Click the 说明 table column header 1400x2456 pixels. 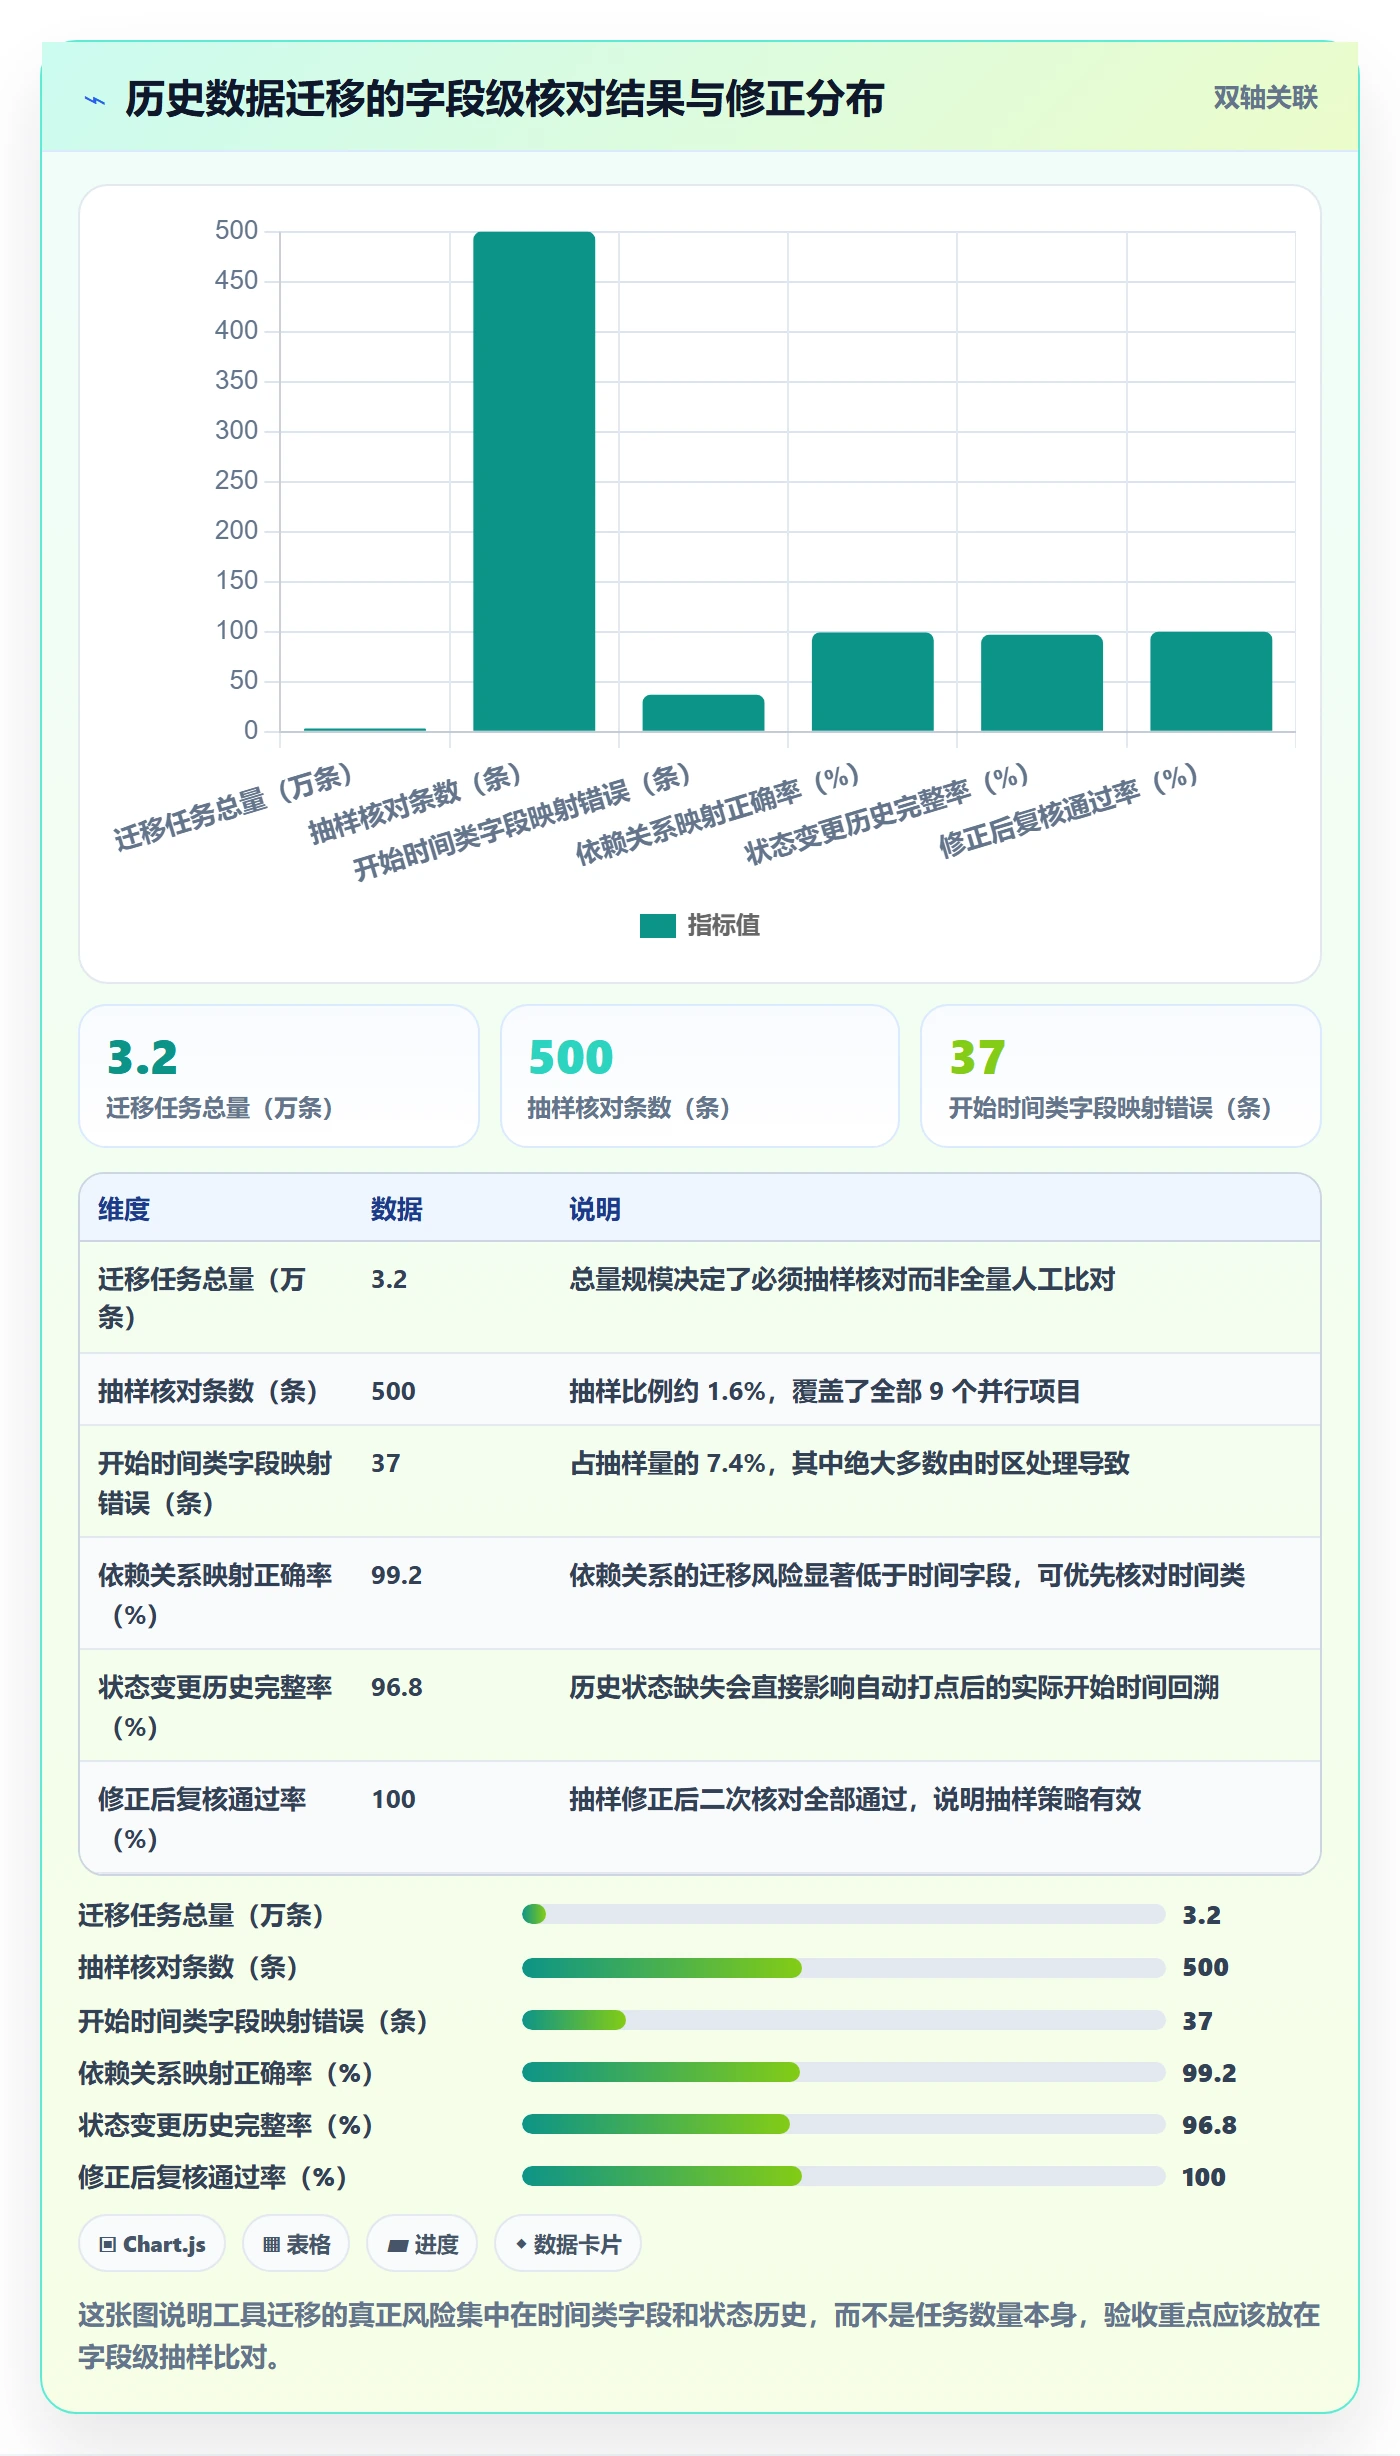595,1209
